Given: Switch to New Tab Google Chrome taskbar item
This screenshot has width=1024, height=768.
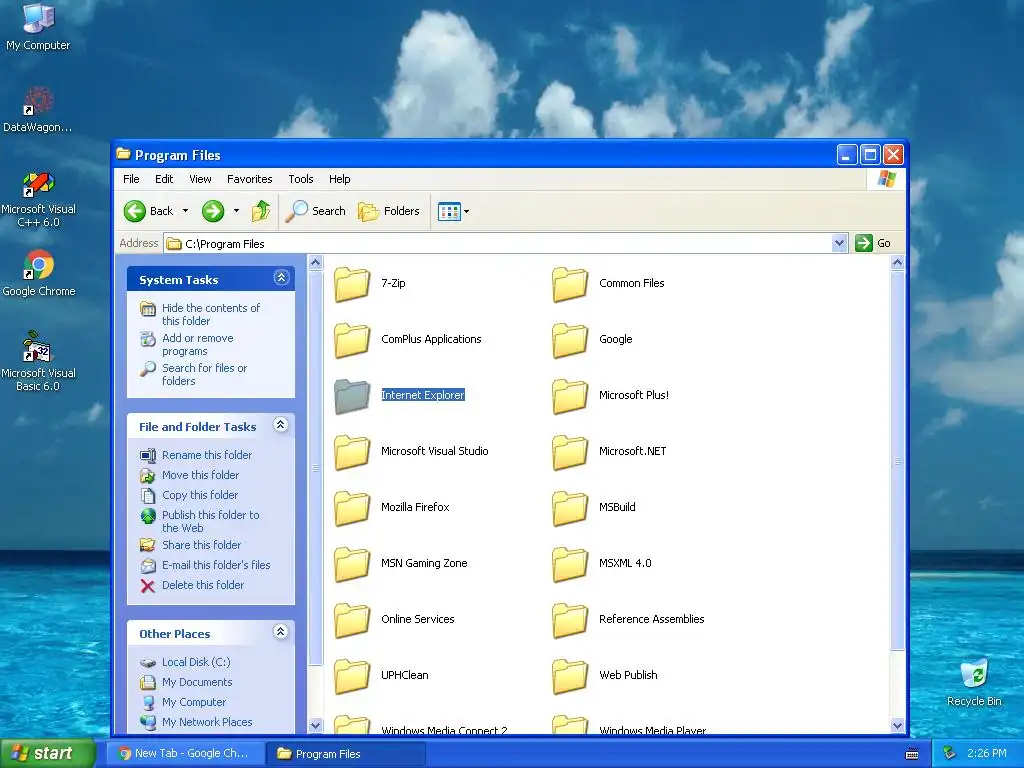Looking at the screenshot, I should [185, 753].
